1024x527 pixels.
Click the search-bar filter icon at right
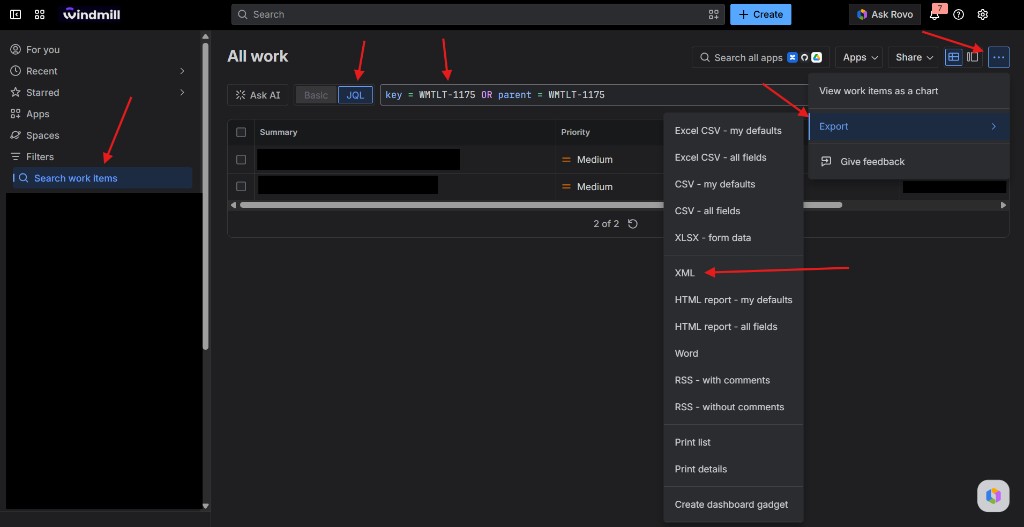pyautogui.click(x=713, y=14)
